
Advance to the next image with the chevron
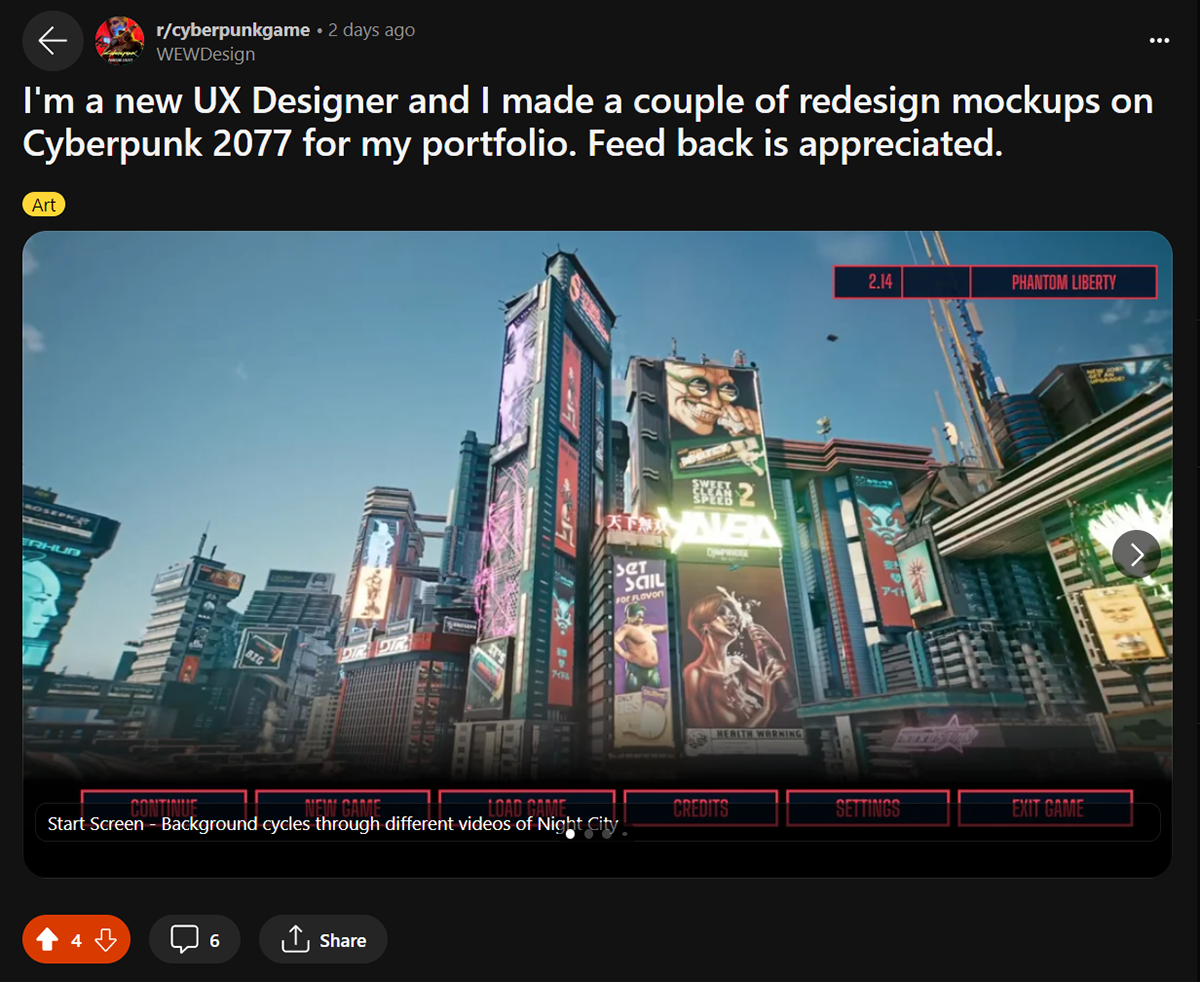pos(1136,553)
